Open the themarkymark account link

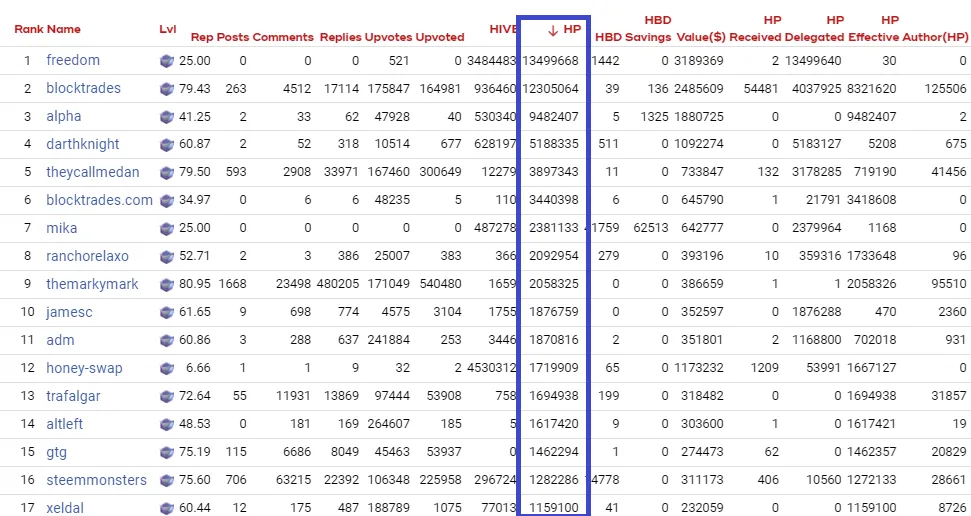[x=92, y=284]
